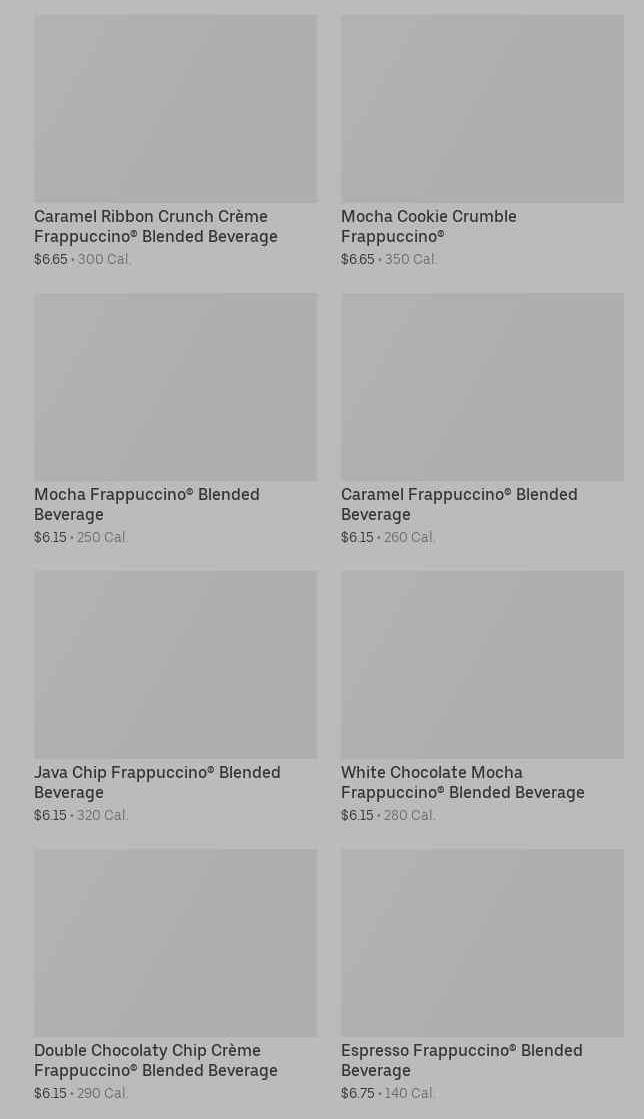The image size is (644, 1119).
Task: Select the Mocha Frappuccino Blended Beverage image
Action: tap(175, 386)
